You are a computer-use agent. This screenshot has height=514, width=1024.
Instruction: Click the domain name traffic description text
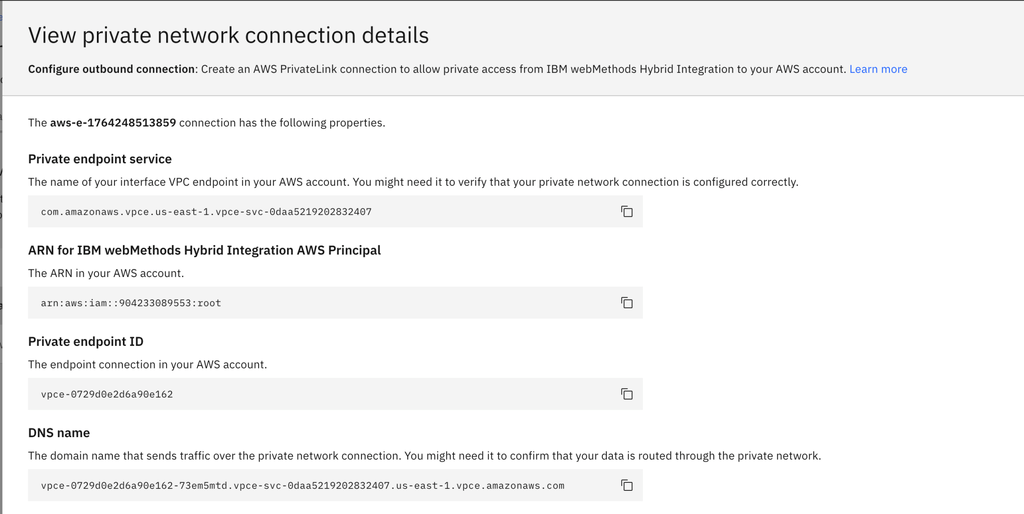coord(424,456)
